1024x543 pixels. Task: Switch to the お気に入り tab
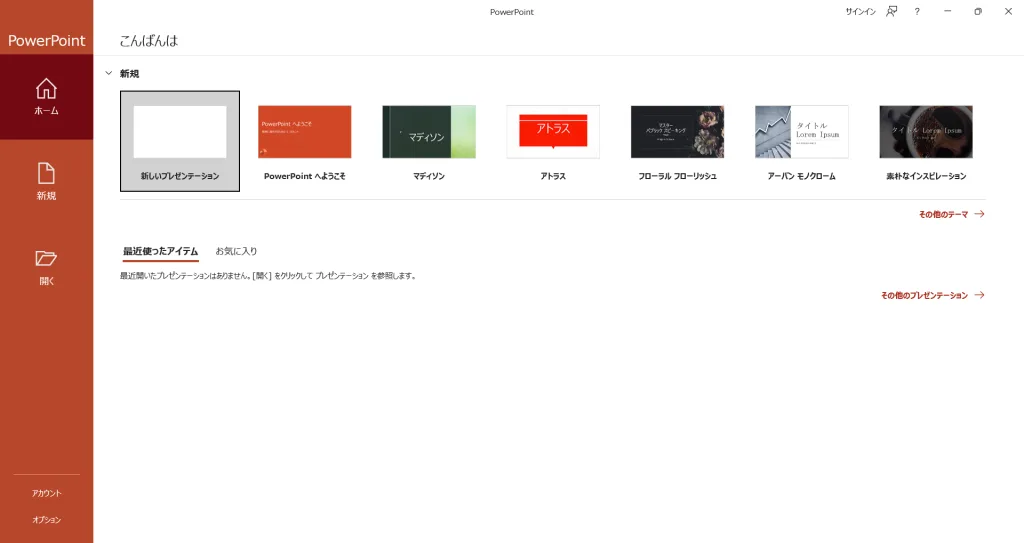(236, 251)
